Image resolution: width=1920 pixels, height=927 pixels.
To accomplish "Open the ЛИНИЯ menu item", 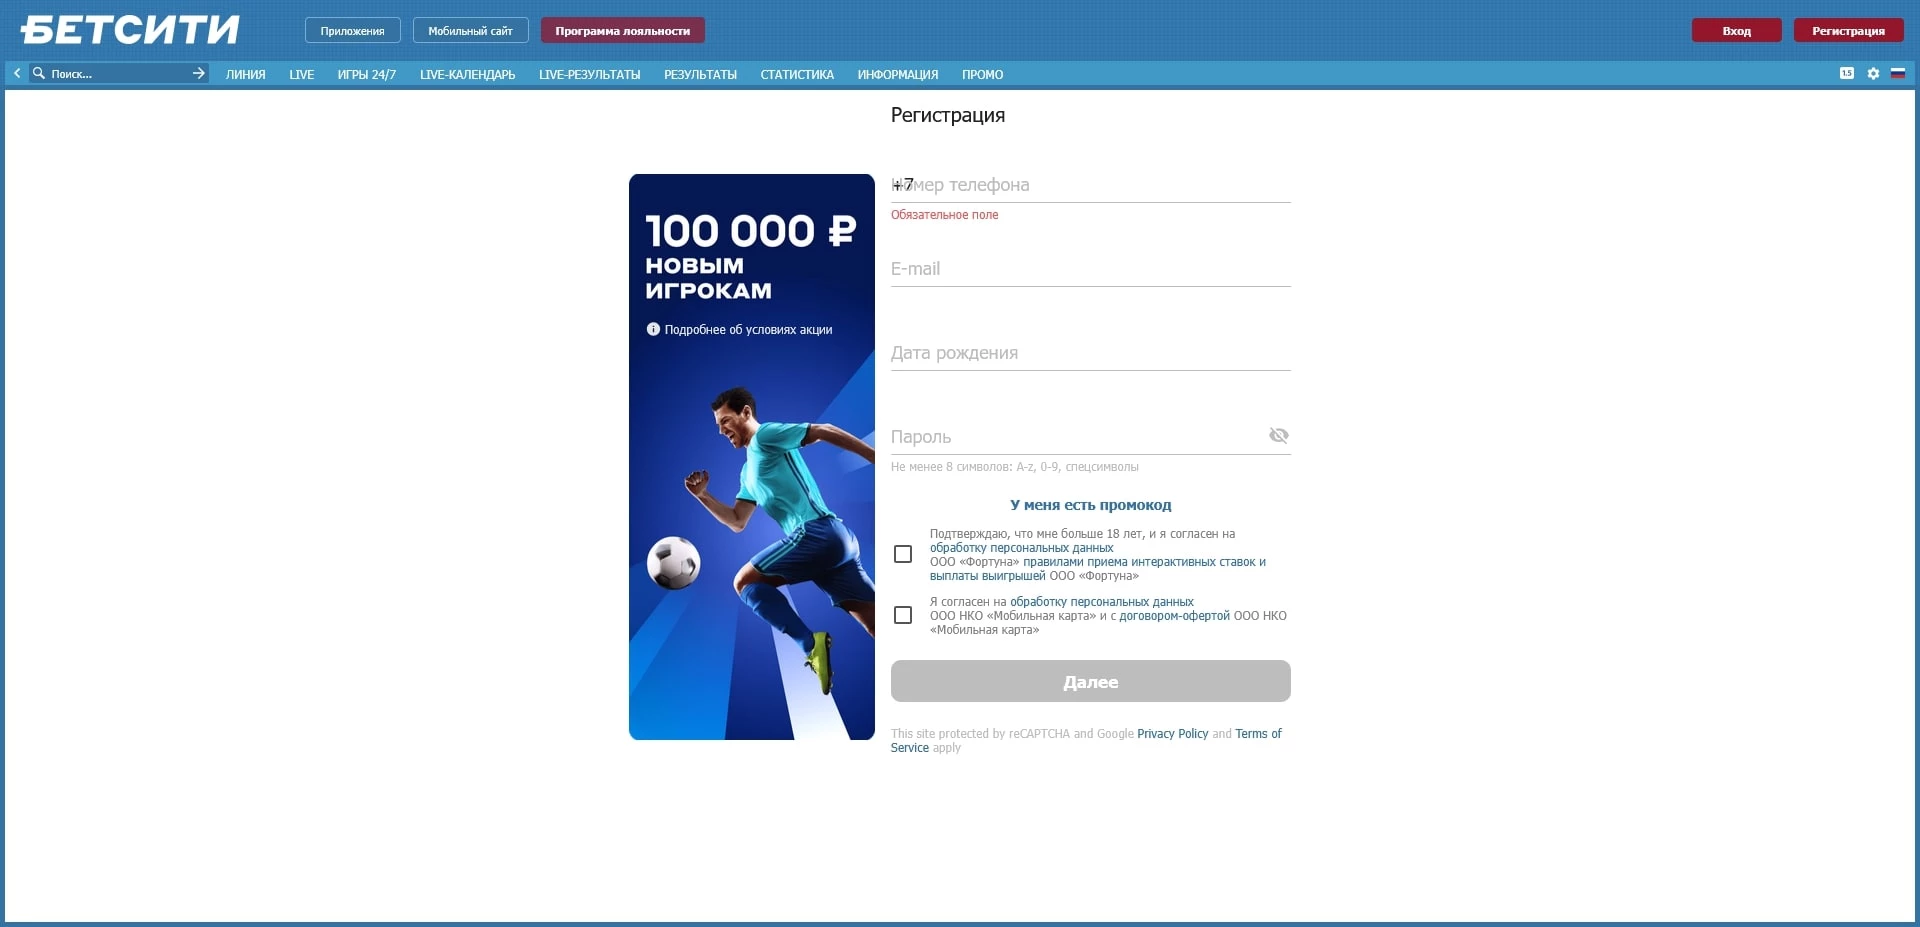I will 245,74.
